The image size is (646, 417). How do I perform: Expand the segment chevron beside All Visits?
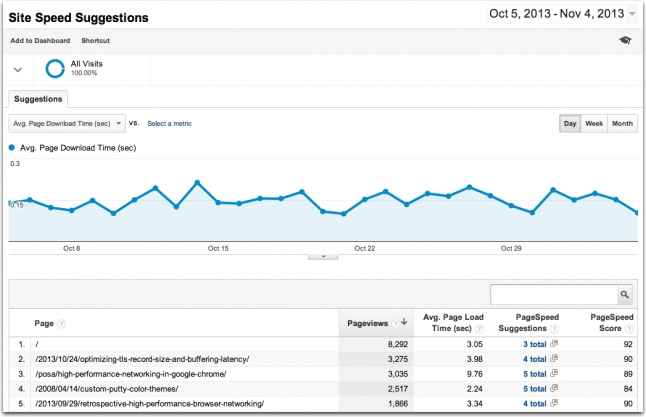pos(18,70)
